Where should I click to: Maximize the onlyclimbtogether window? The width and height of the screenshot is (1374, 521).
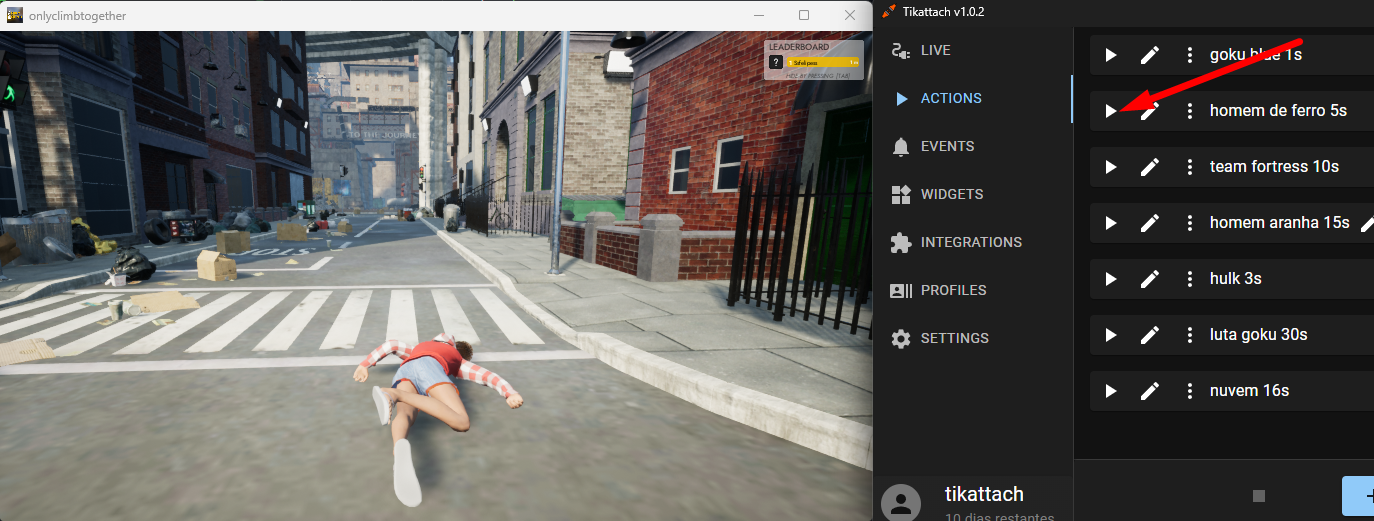[x=804, y=15]
